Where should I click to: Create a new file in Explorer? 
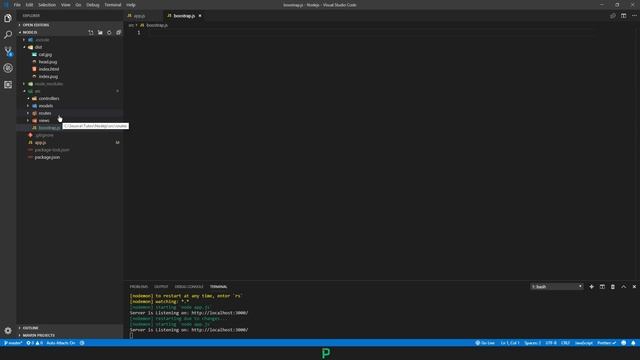[91, 32]
